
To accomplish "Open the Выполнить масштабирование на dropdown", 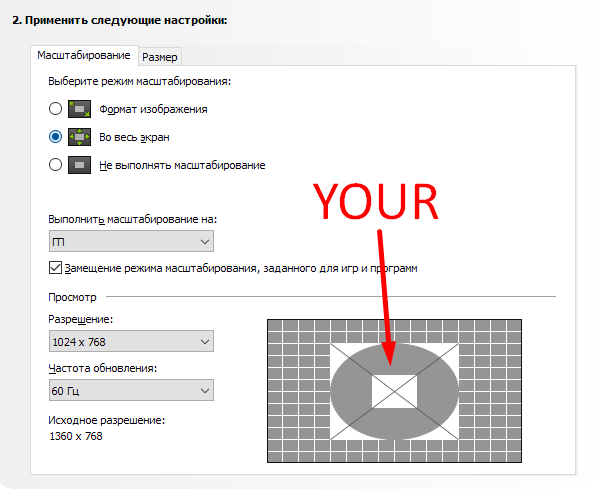I will pos(131,241).
